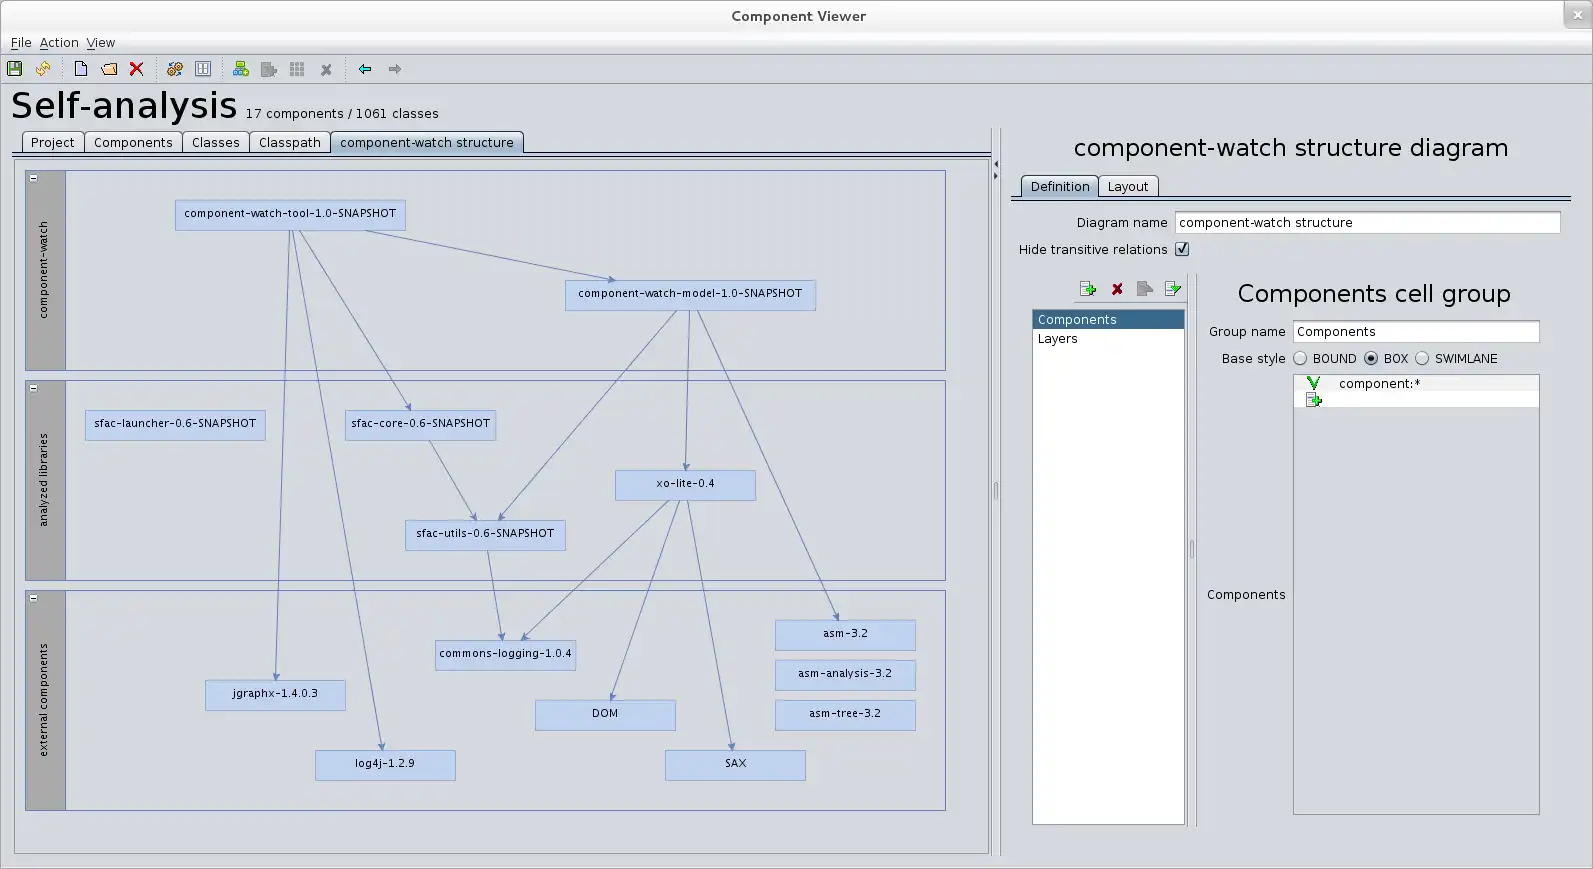
Task: Collapse the component-watch swimlane
Action: [x=33, y=178]
